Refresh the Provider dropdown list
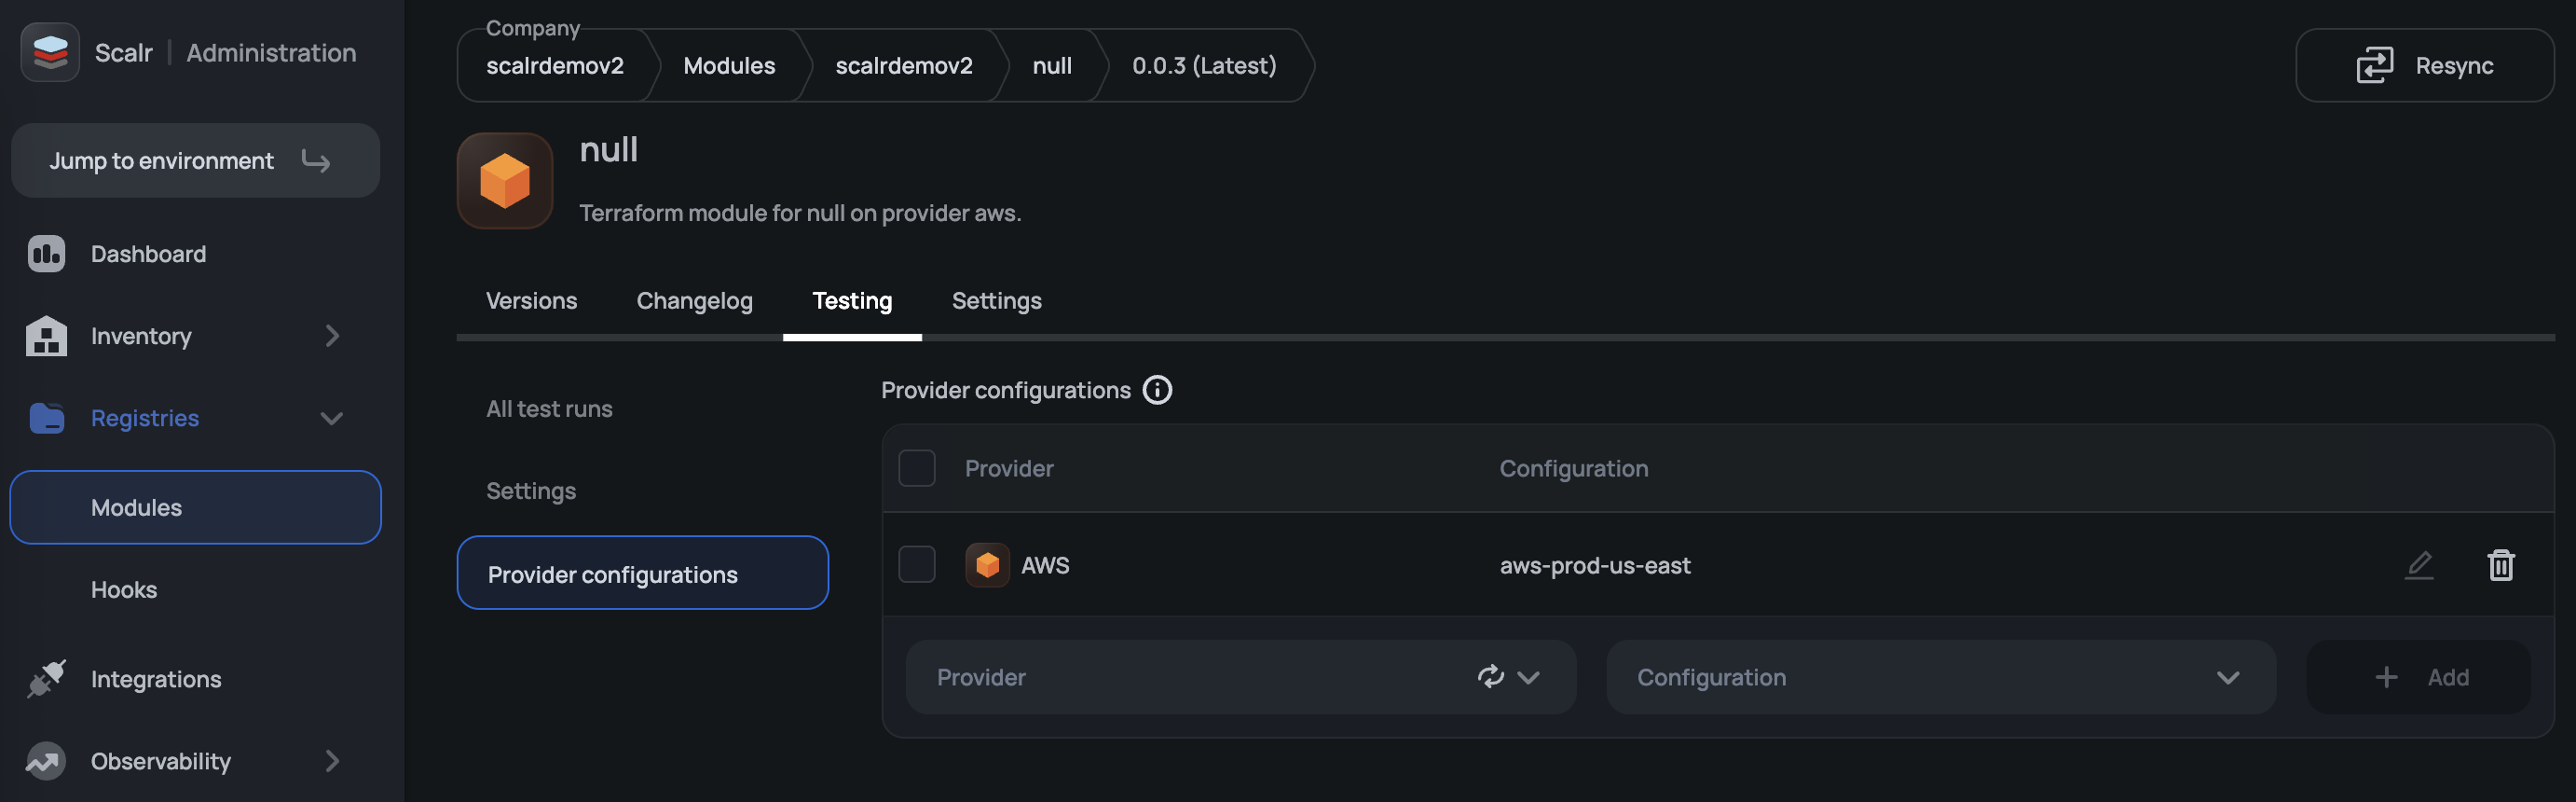 [x=1490, y=677]
